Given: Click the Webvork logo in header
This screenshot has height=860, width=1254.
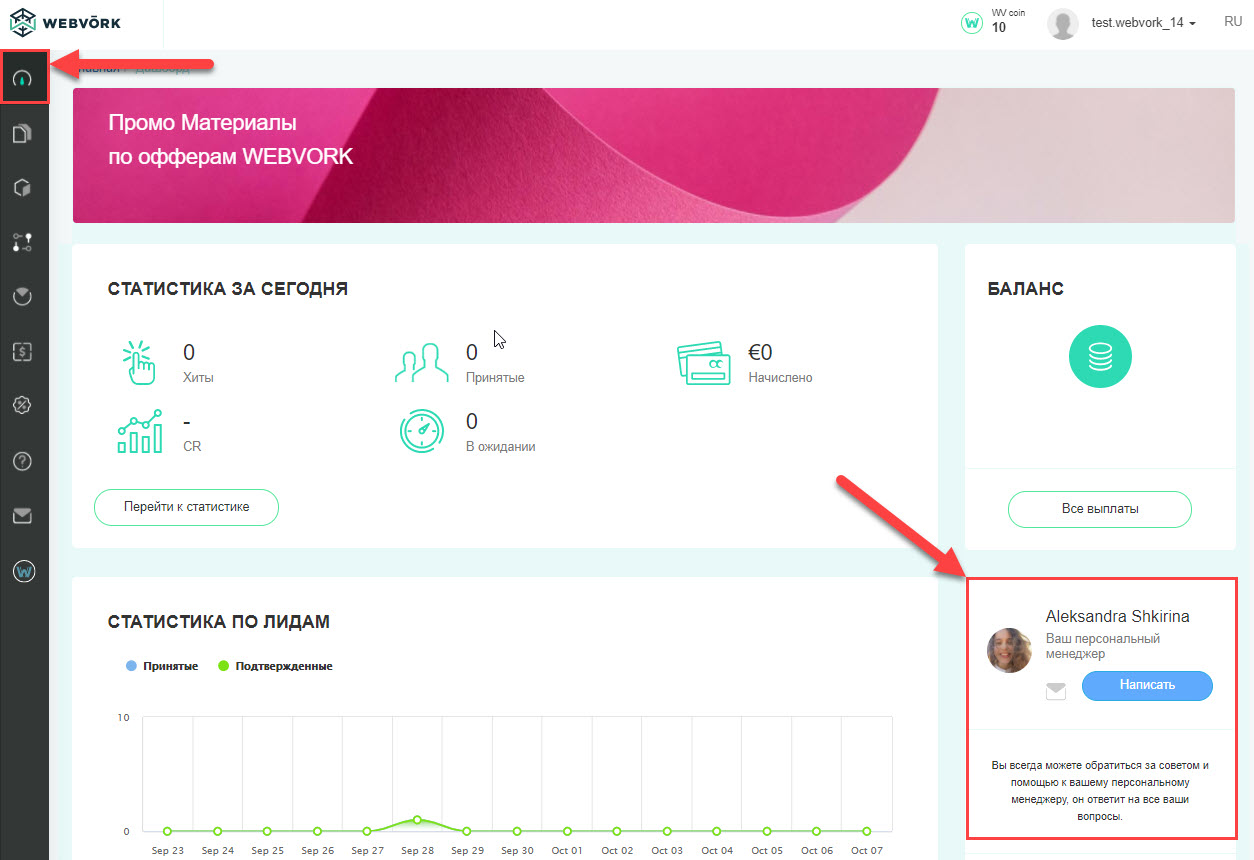Looking at the screenshot, I should pos(65,21).
